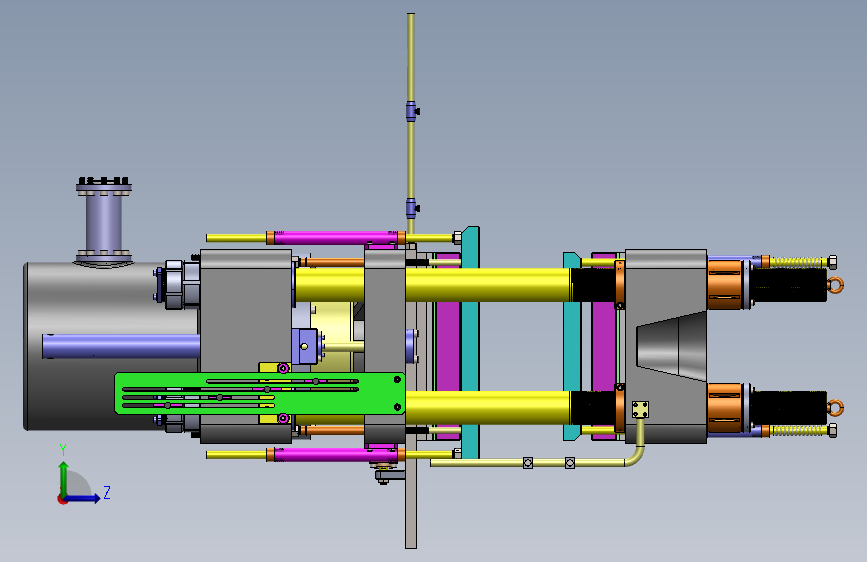Click the blue horizontal cylinder inside the tank

[121, 346]
